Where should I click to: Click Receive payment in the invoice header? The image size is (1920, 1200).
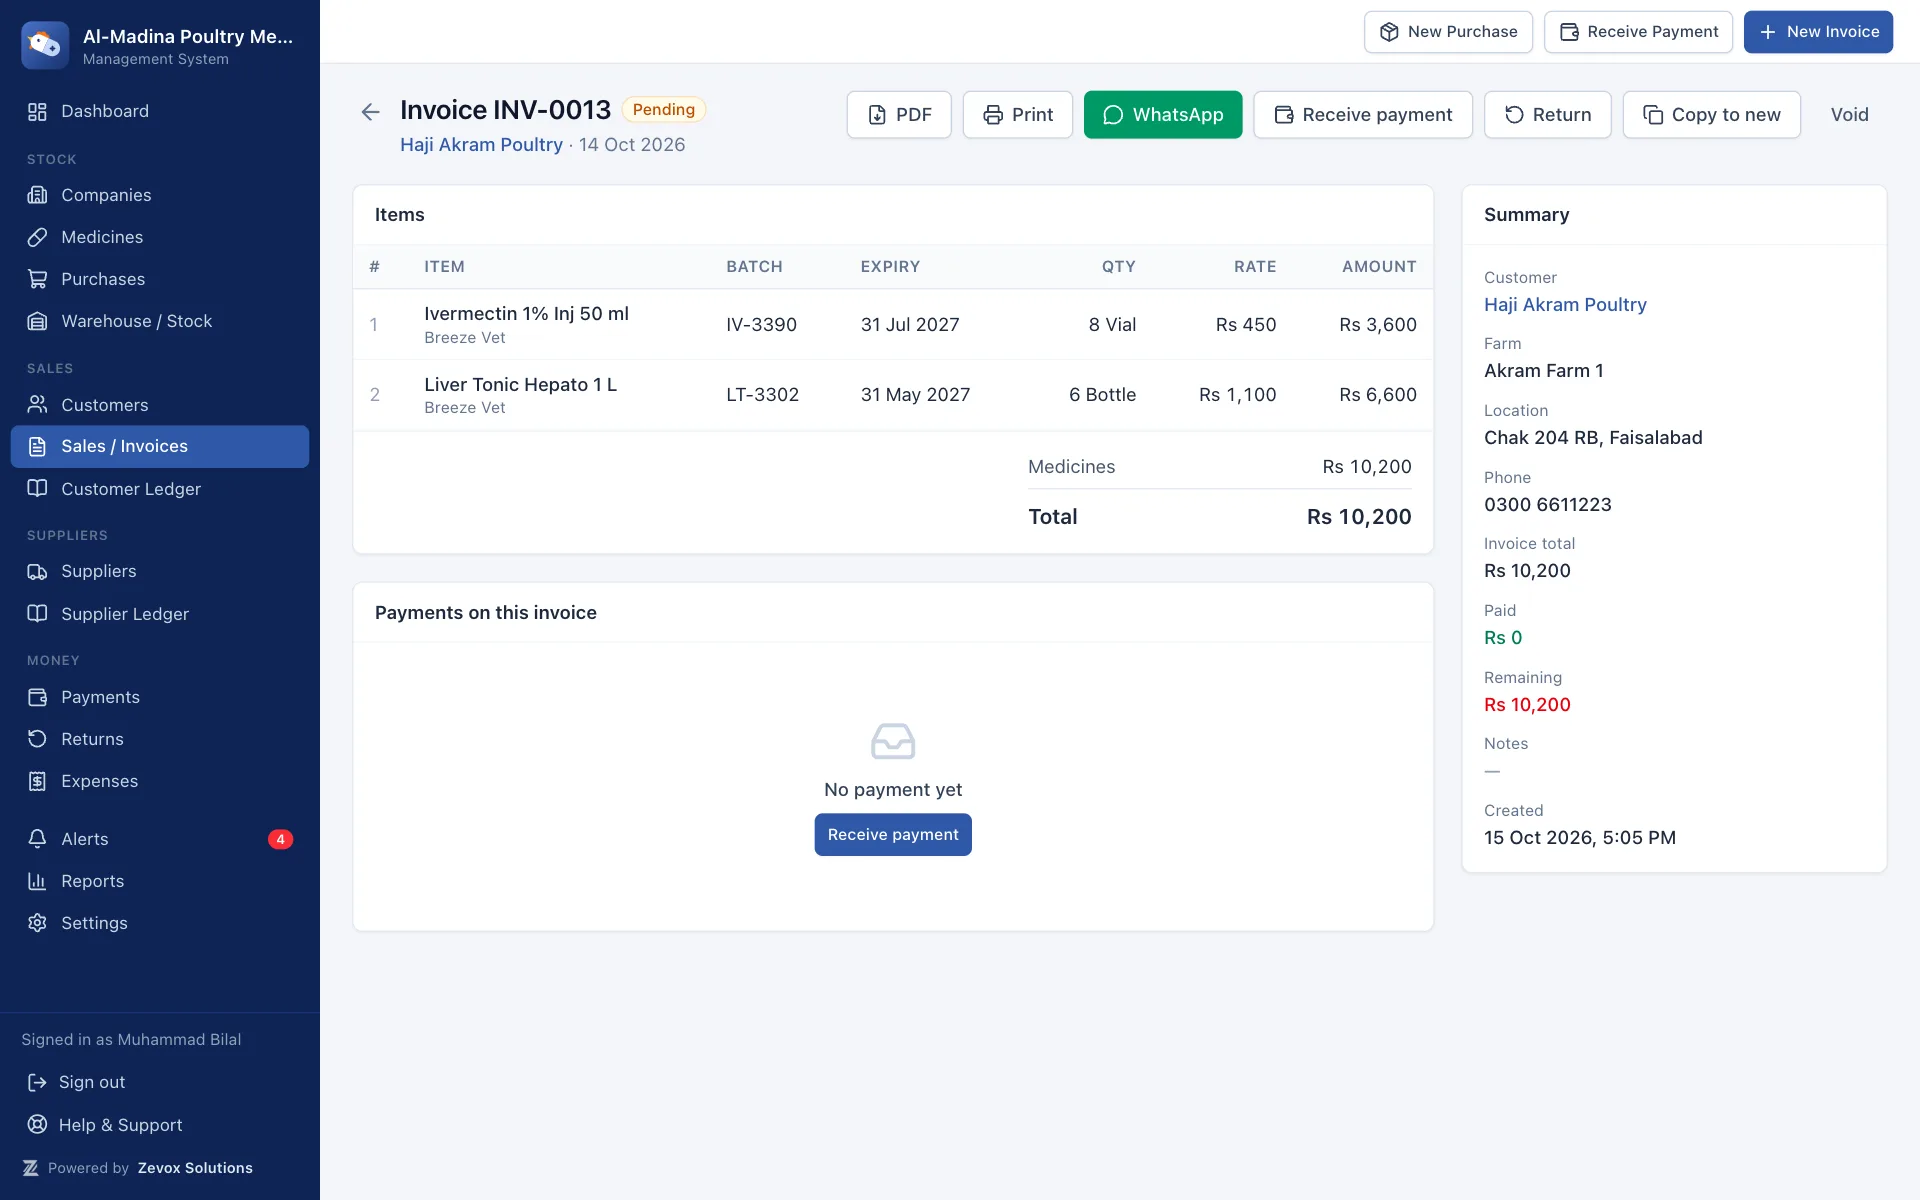click(1363, 114)
